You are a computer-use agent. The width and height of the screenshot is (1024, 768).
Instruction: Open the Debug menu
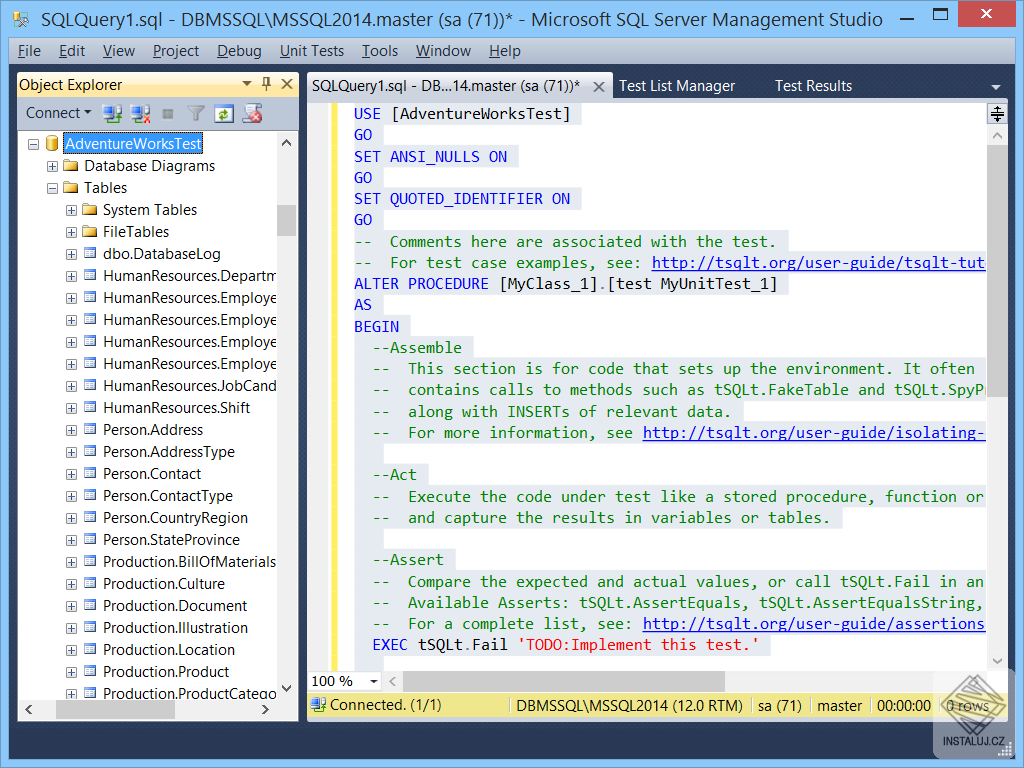tap(239, 51)
